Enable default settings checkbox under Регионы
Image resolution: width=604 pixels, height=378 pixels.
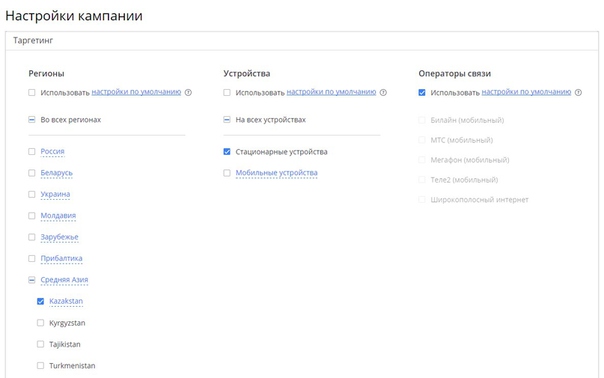point(32,92)
